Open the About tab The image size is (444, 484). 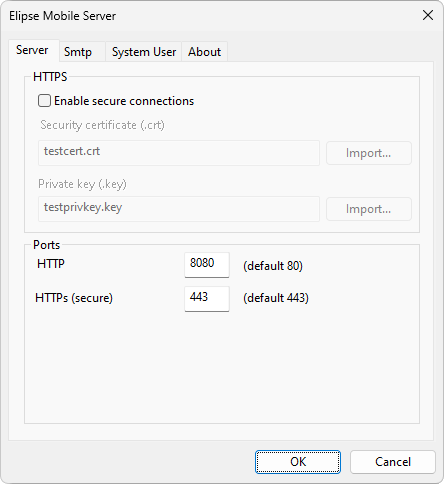204,52
